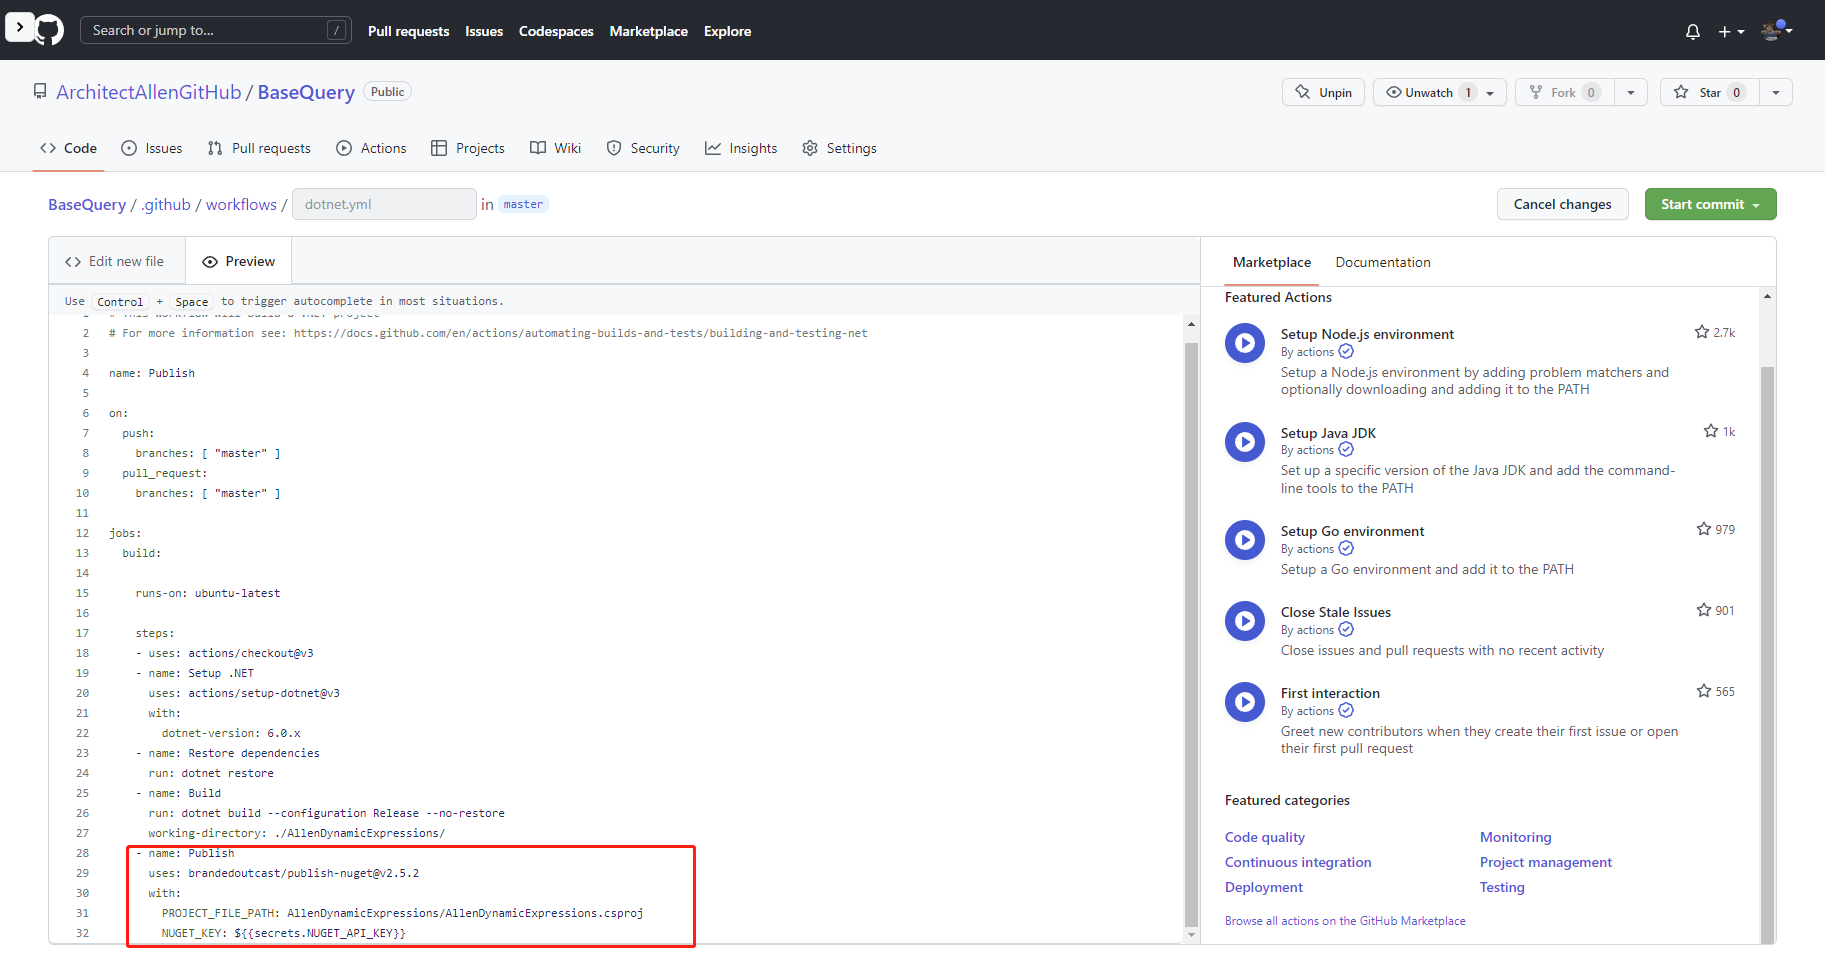
Task: Open the Setup Java JDK action
Action: (1328, 433)
